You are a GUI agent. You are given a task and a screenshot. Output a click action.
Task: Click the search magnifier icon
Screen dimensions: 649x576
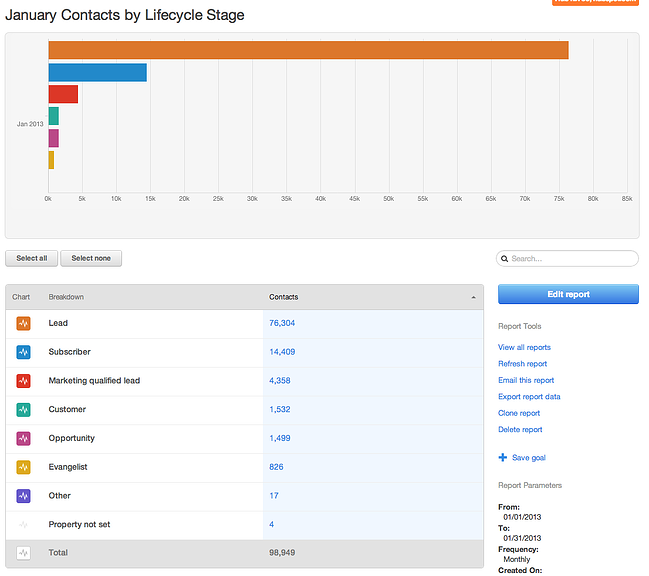(505, 259)
